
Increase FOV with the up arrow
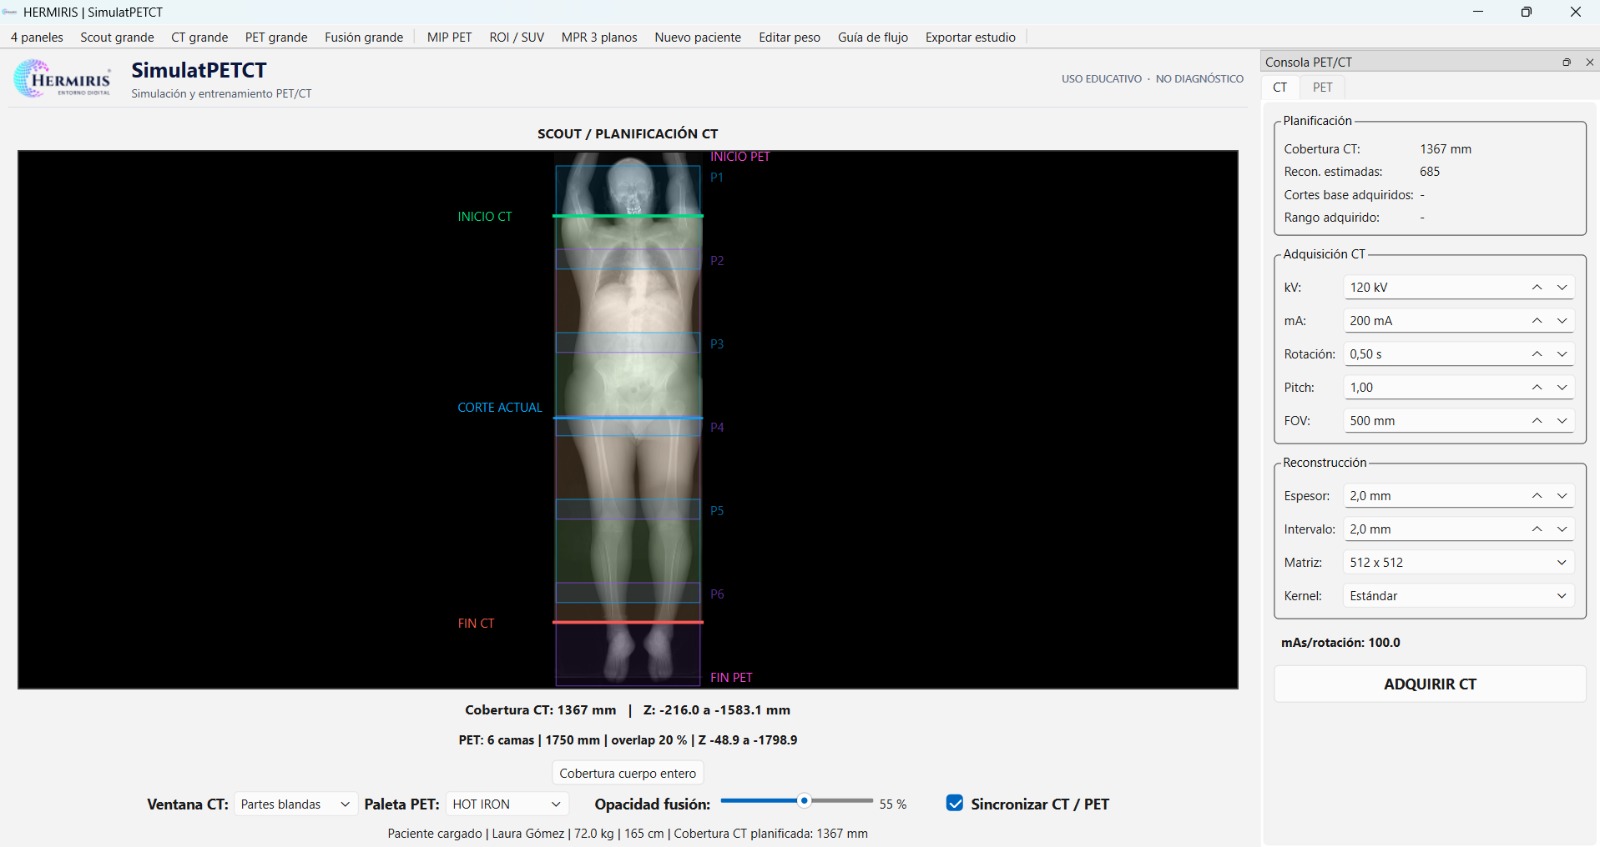pos(1537,421)
